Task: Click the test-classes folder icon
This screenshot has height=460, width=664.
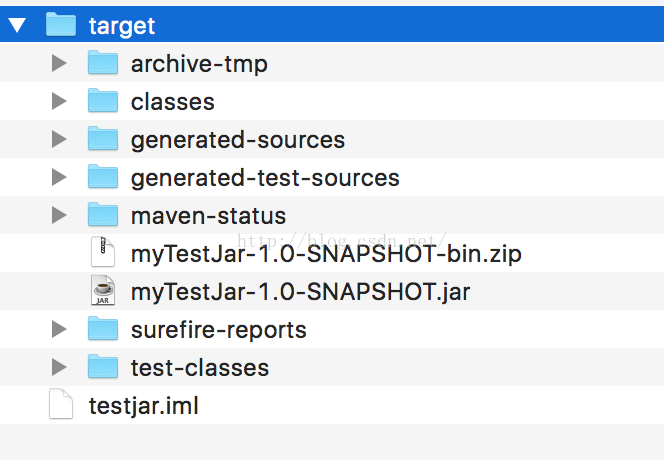Action: click(x=103, y=367)
